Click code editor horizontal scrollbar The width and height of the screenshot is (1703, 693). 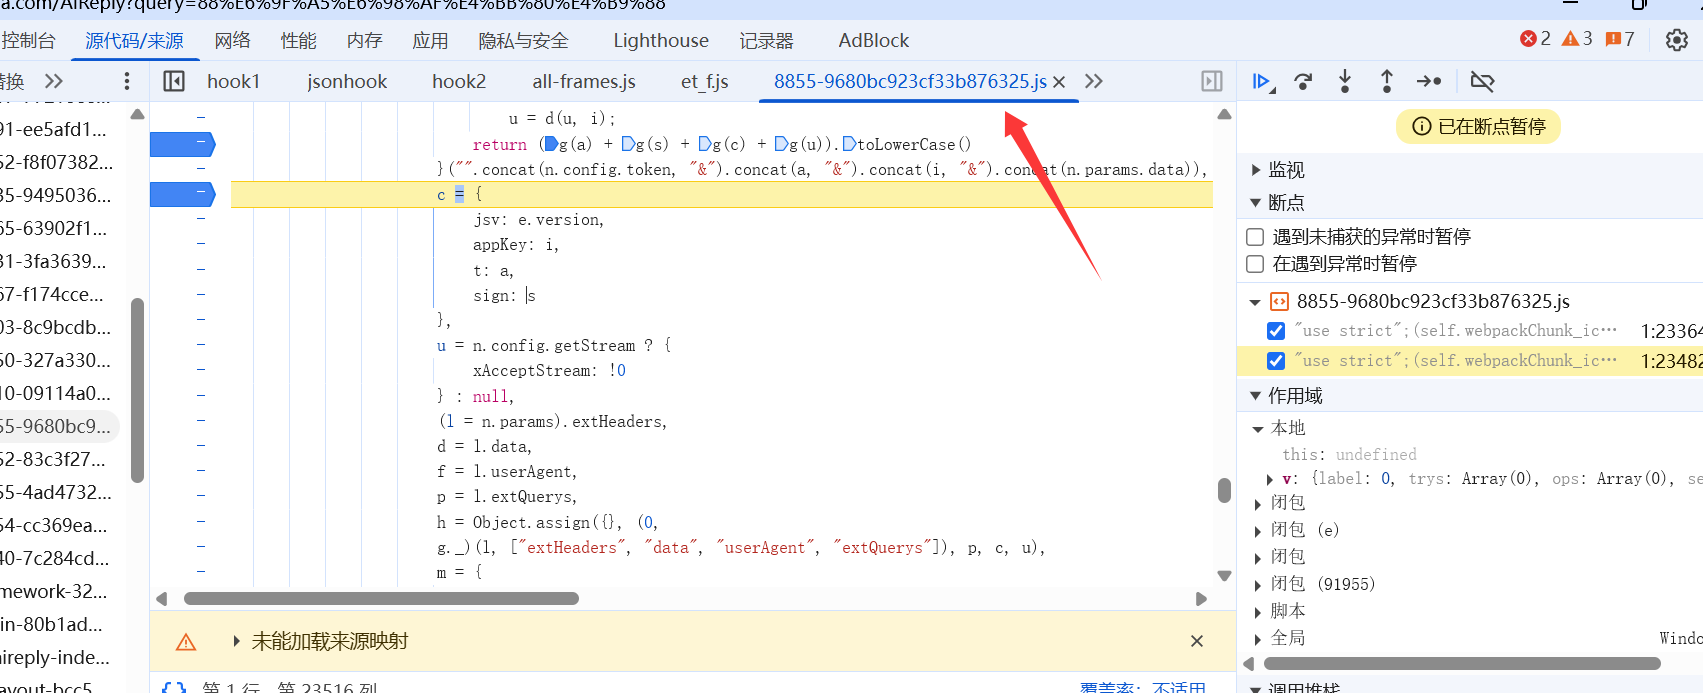(381, 598)
